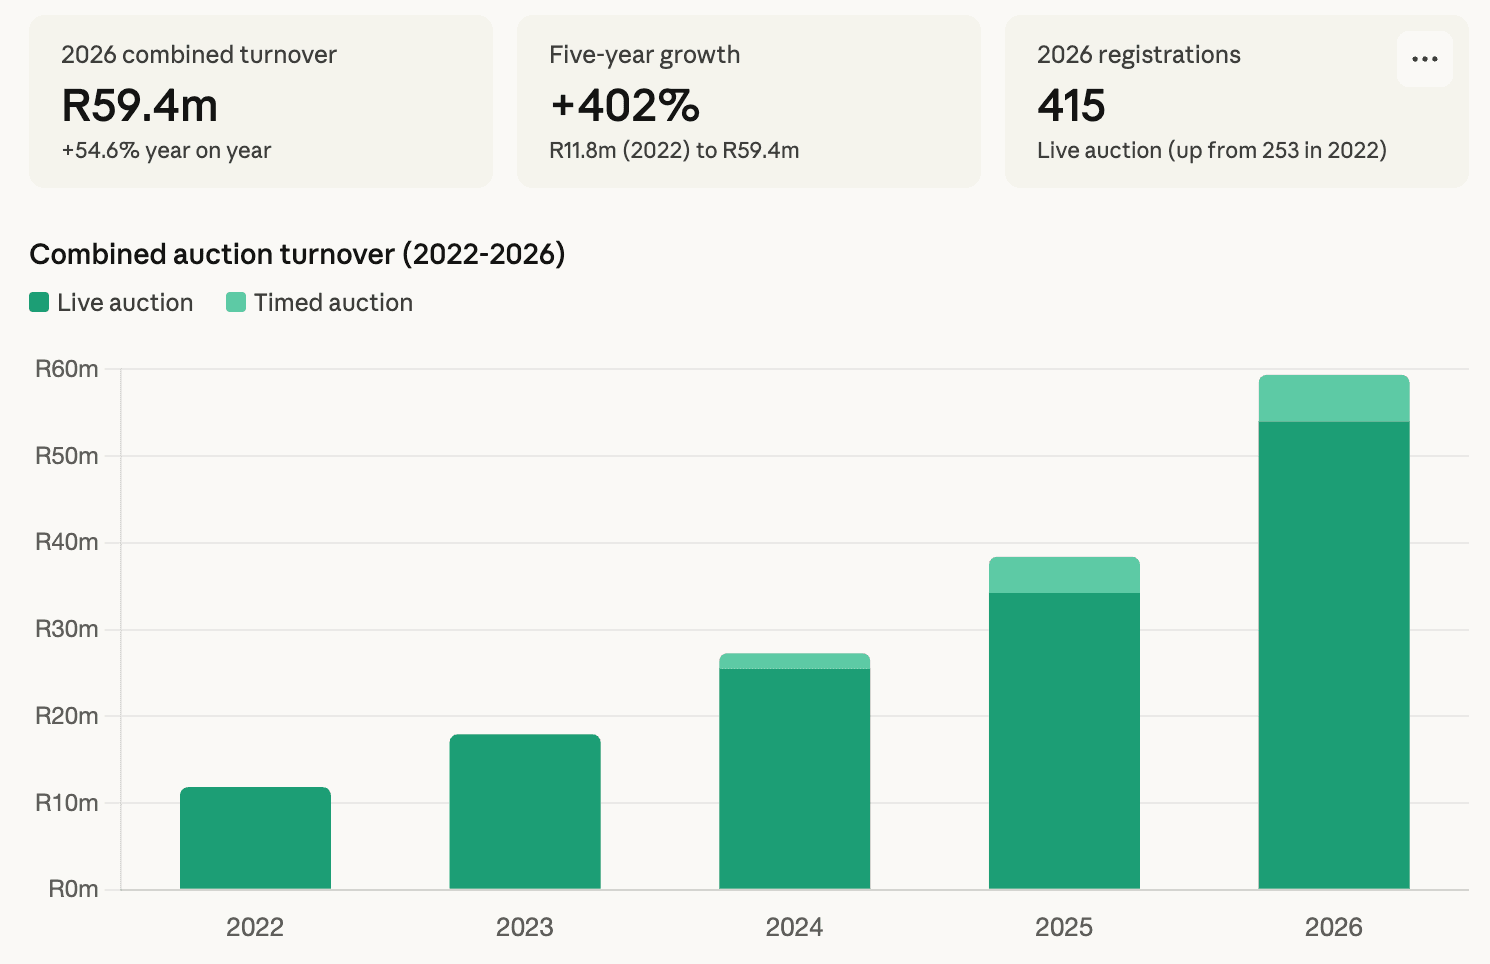Click the 415 registrations figure
This screenshot has height=964, width=1490.
pyautogui.click(x=1071, y=105)
